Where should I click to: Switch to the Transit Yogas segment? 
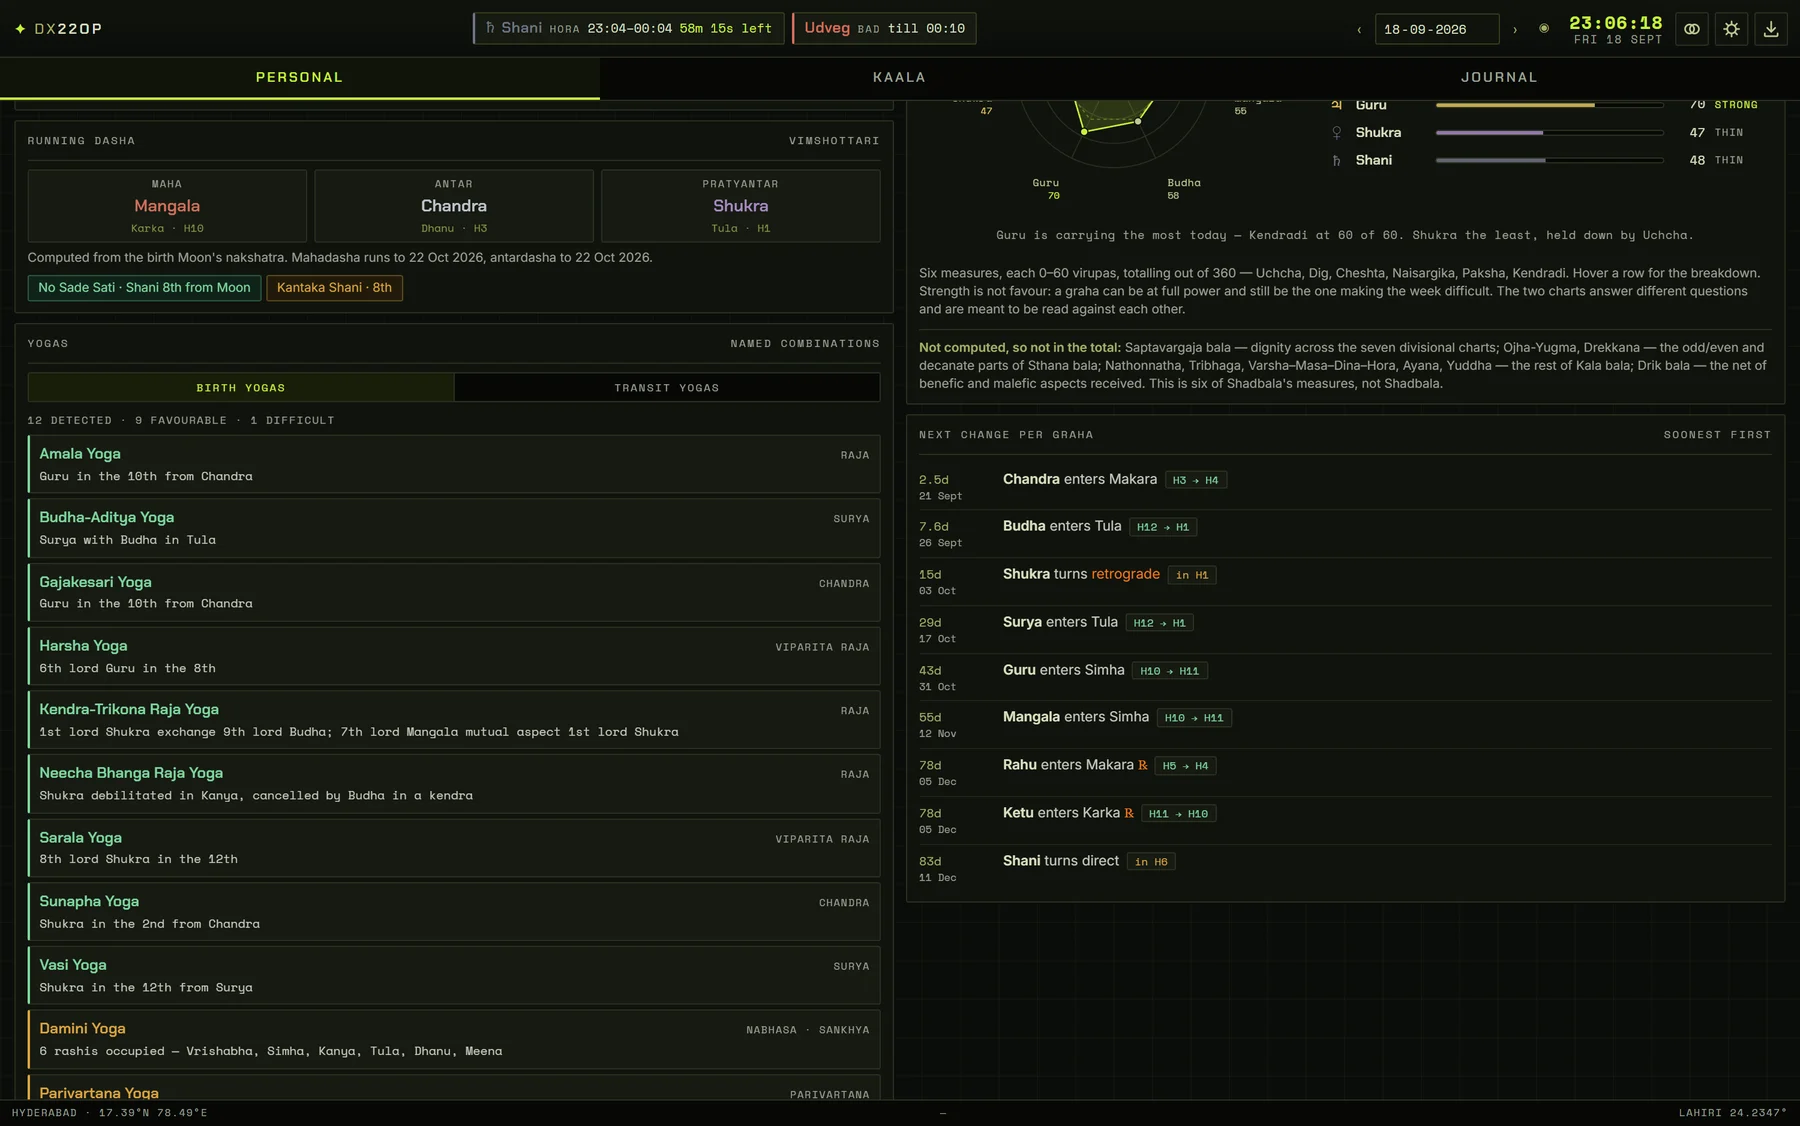tap(667, 388)
